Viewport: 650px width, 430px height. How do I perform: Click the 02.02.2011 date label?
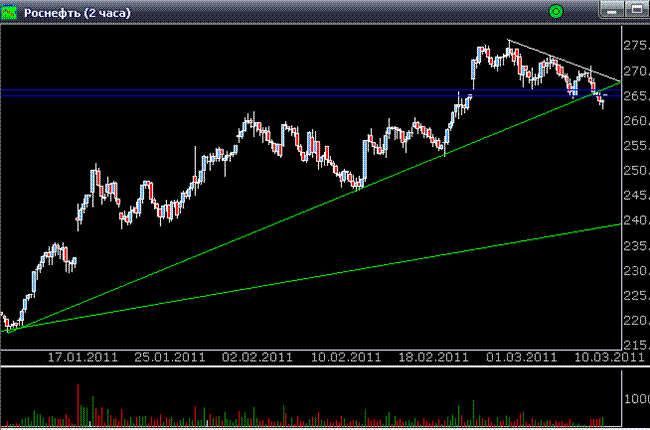point(257,357)
